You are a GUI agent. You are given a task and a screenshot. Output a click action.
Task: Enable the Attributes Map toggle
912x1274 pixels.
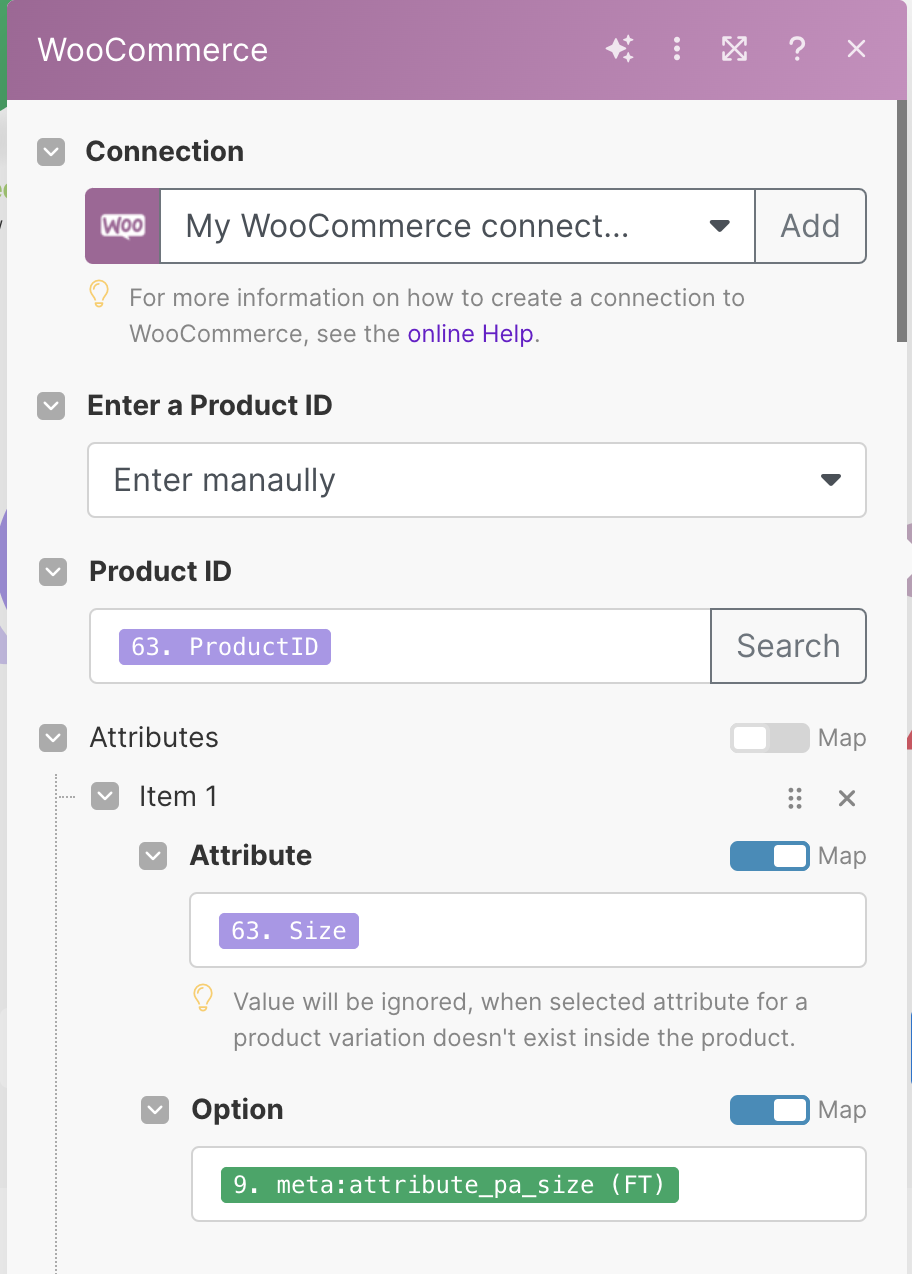click(769, 738)
